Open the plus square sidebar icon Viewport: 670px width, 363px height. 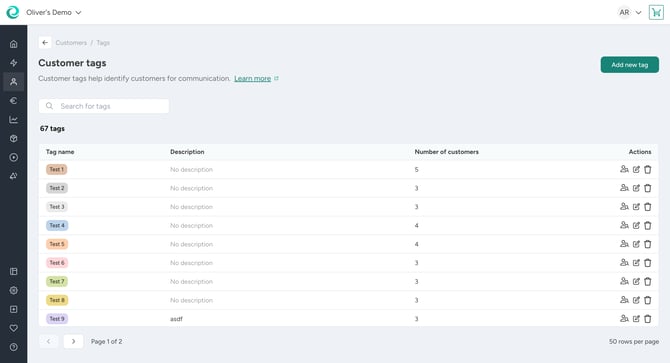[14, 309]
